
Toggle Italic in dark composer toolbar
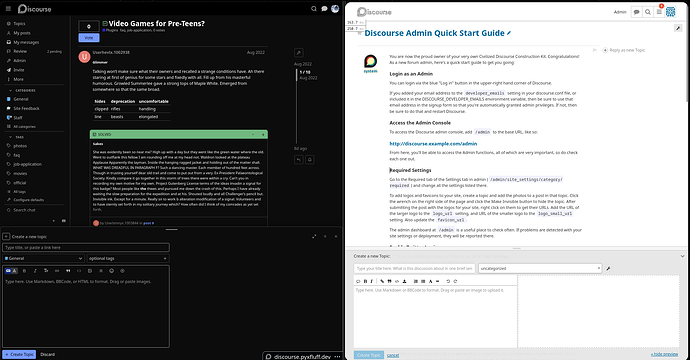pyautogui.click(x=35, y=271)
